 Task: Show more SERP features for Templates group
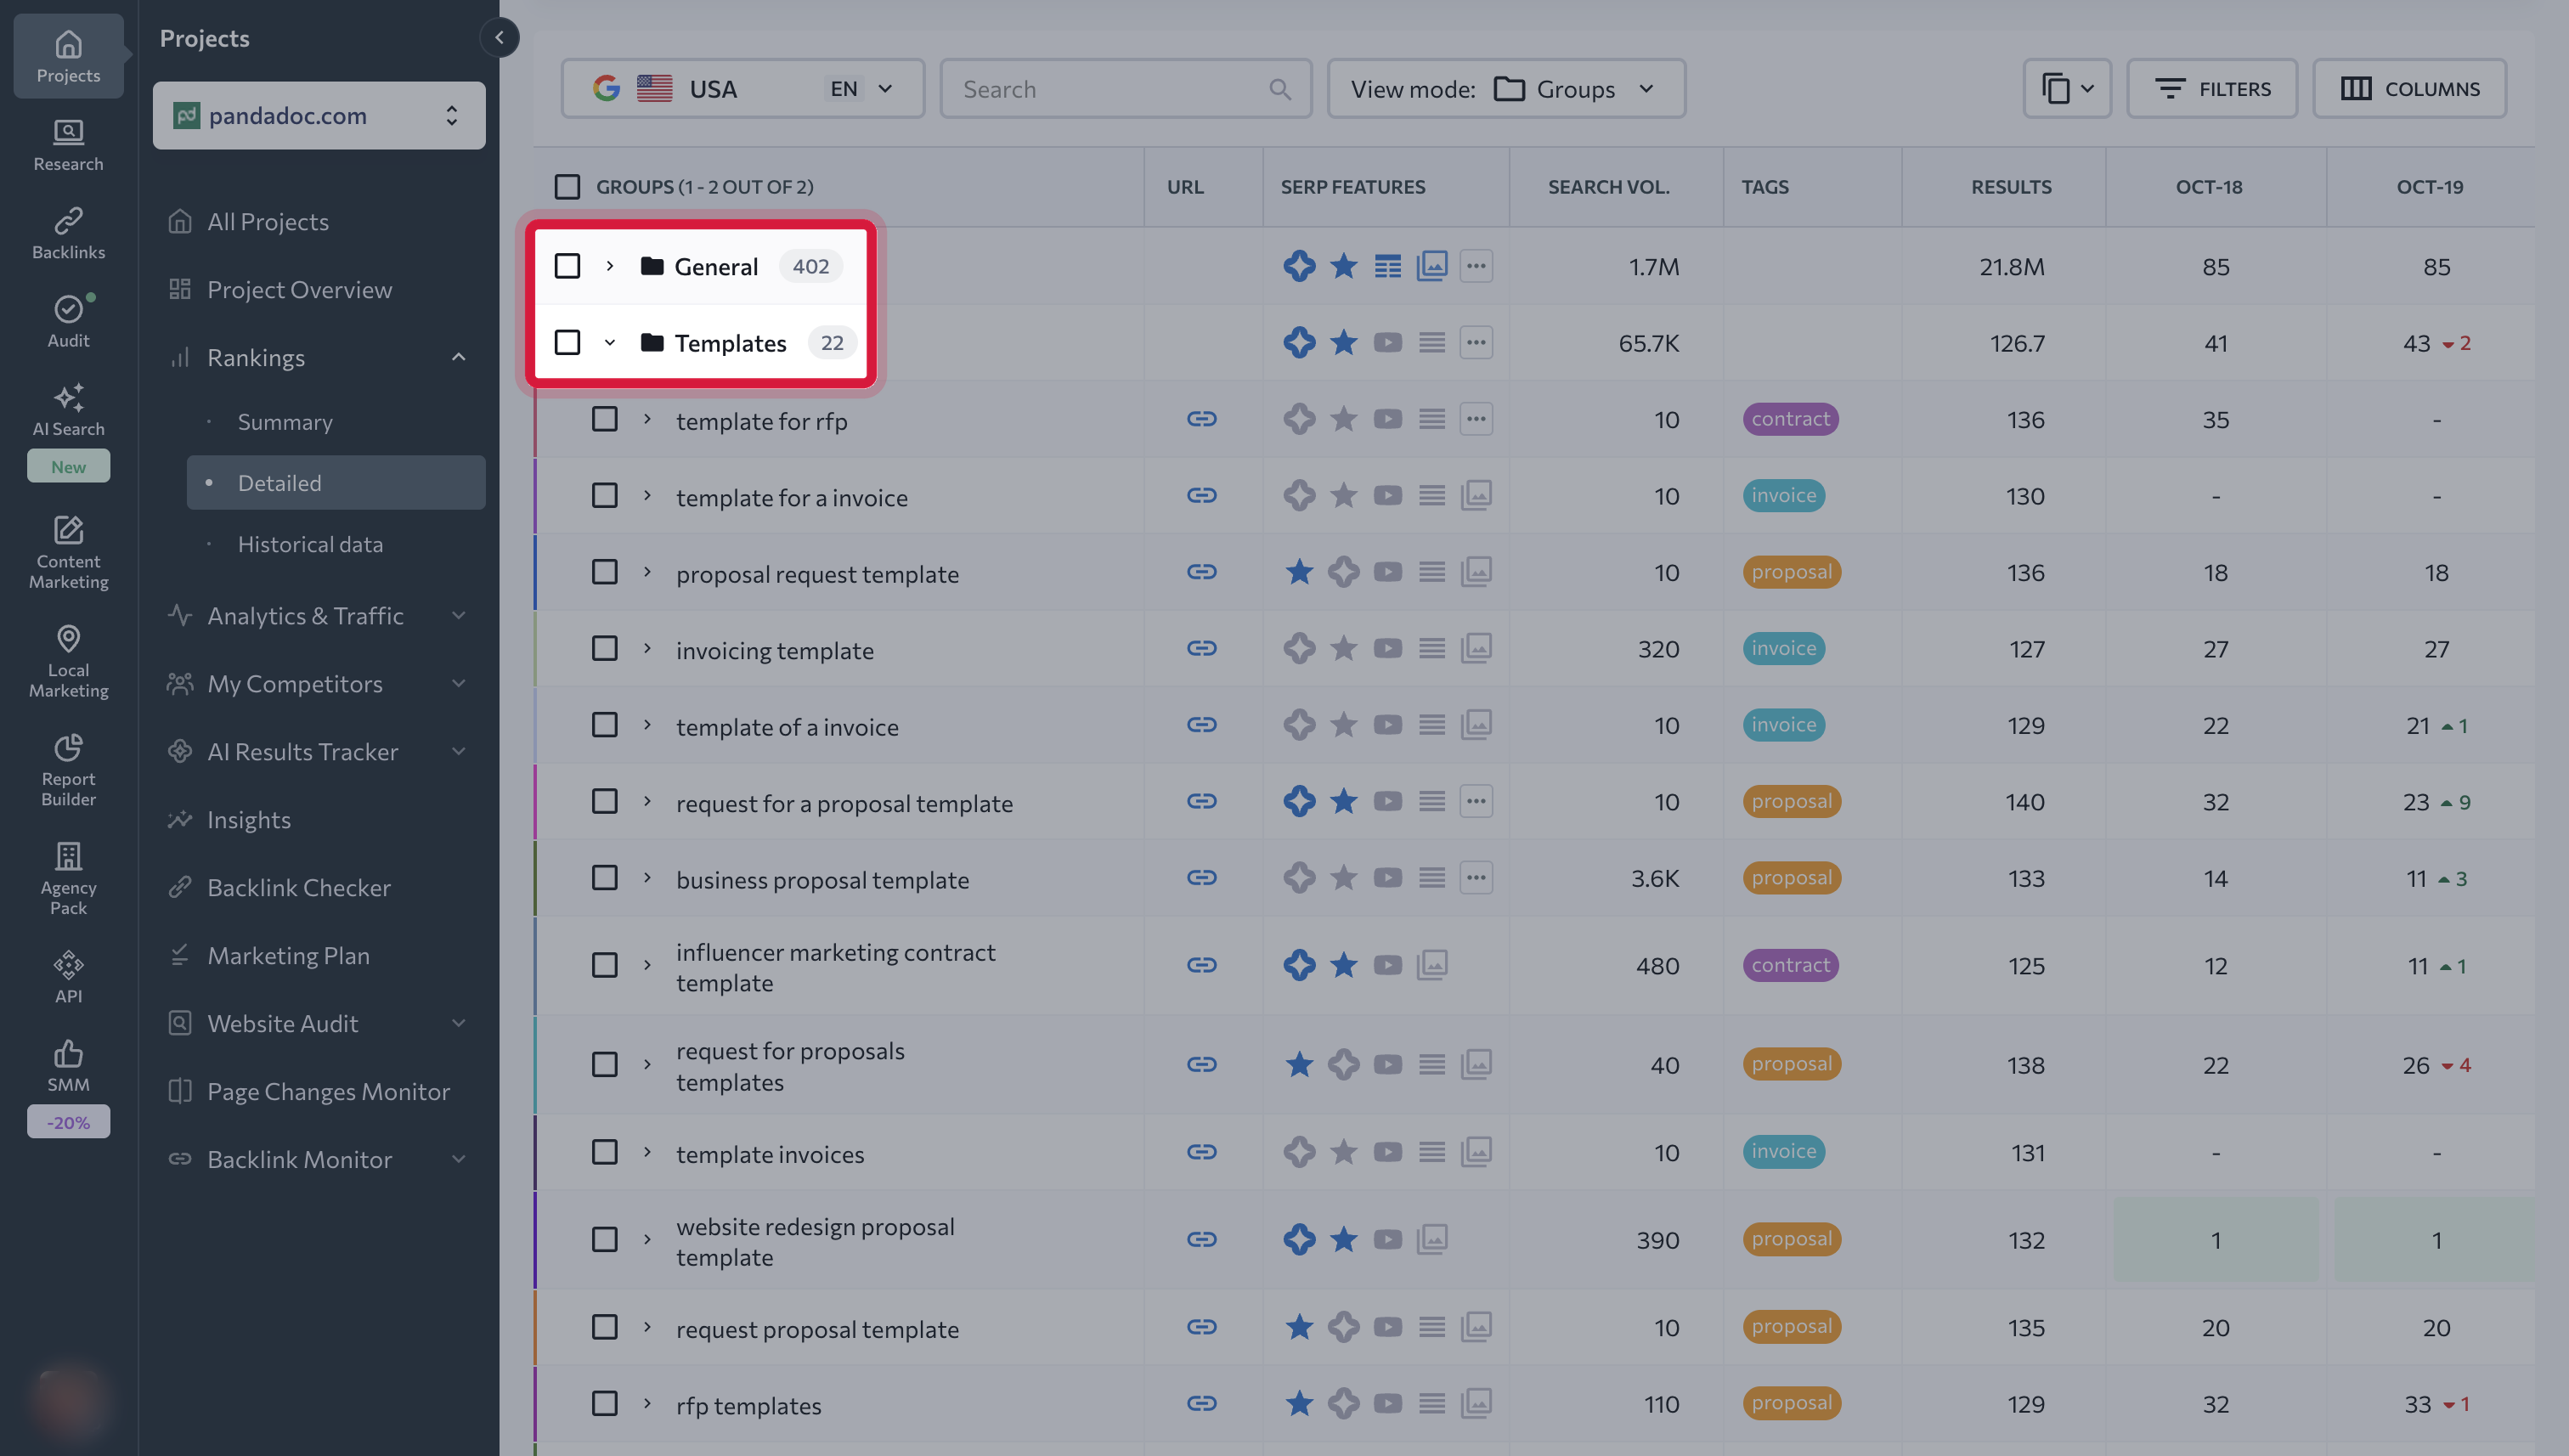coord(1476,342)
